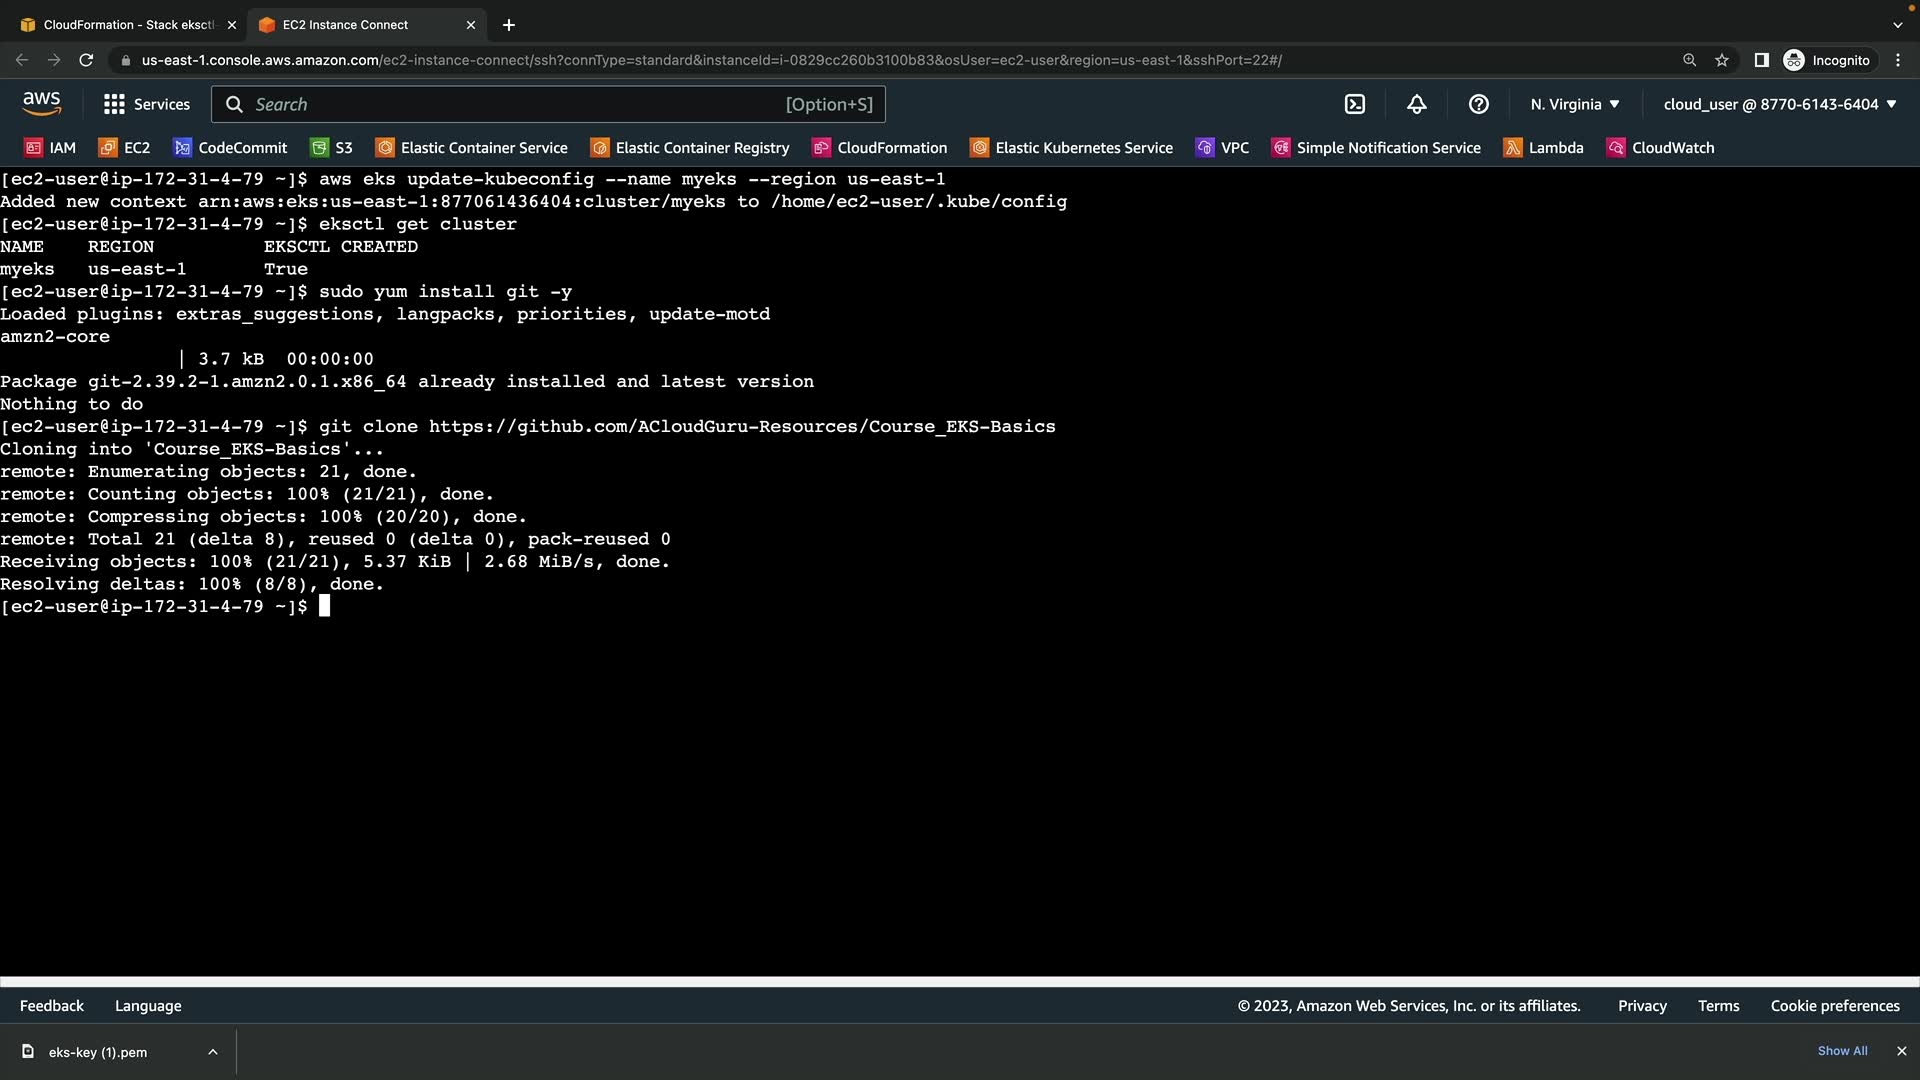Reload the EC2 Instance Connect page
This screenshot has height=1080, width=1920.
[86, 60]
